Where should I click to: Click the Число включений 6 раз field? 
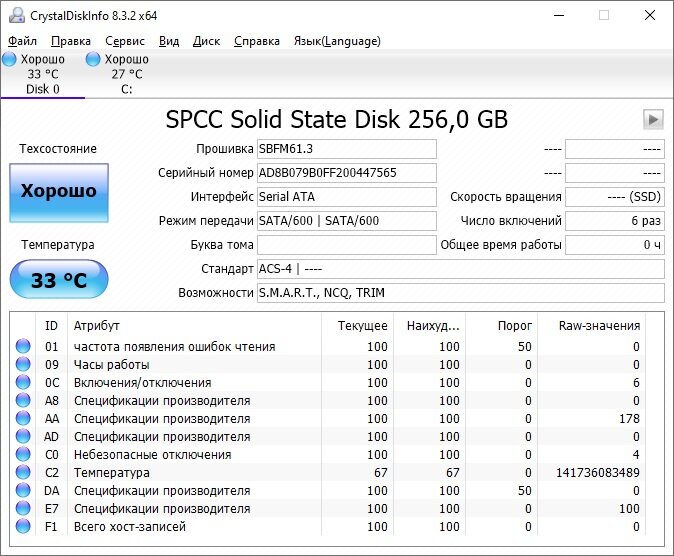pos(615,221)
